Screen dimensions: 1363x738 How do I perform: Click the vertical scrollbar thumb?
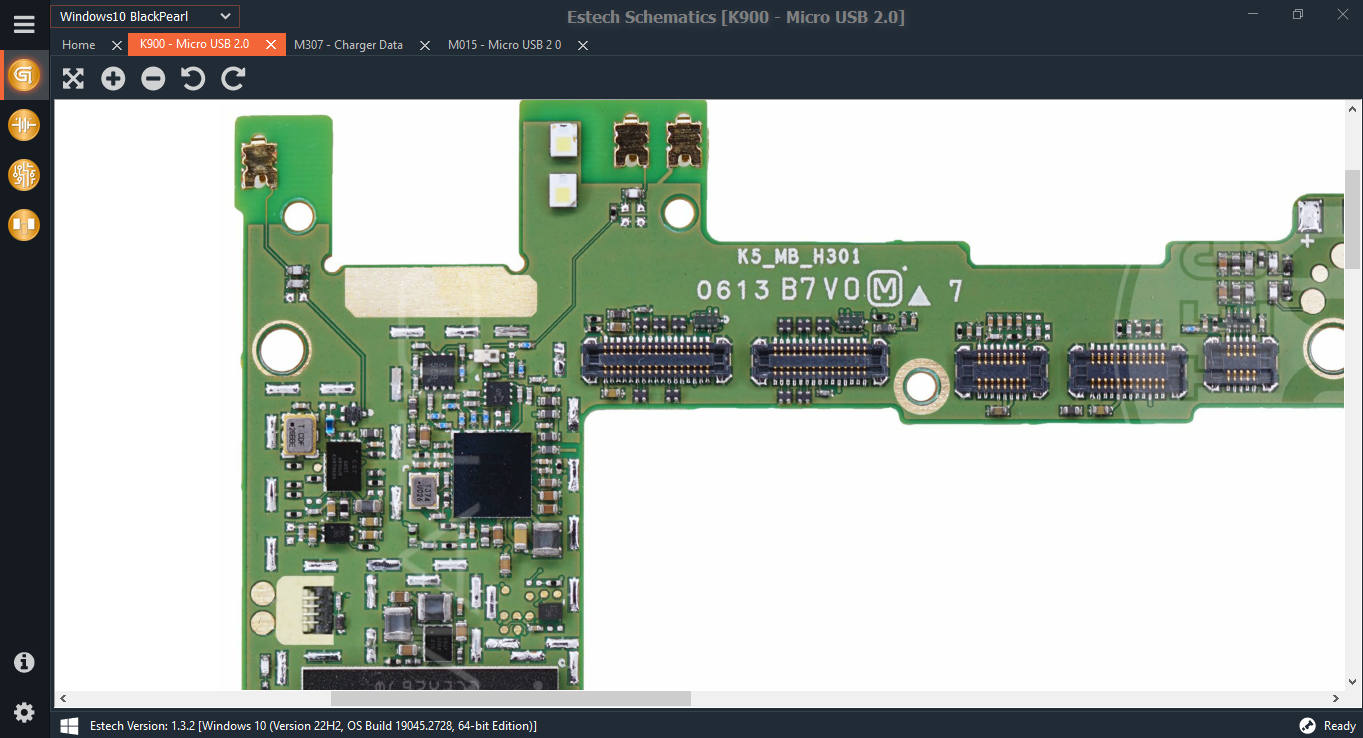[x=1352, y=218]
